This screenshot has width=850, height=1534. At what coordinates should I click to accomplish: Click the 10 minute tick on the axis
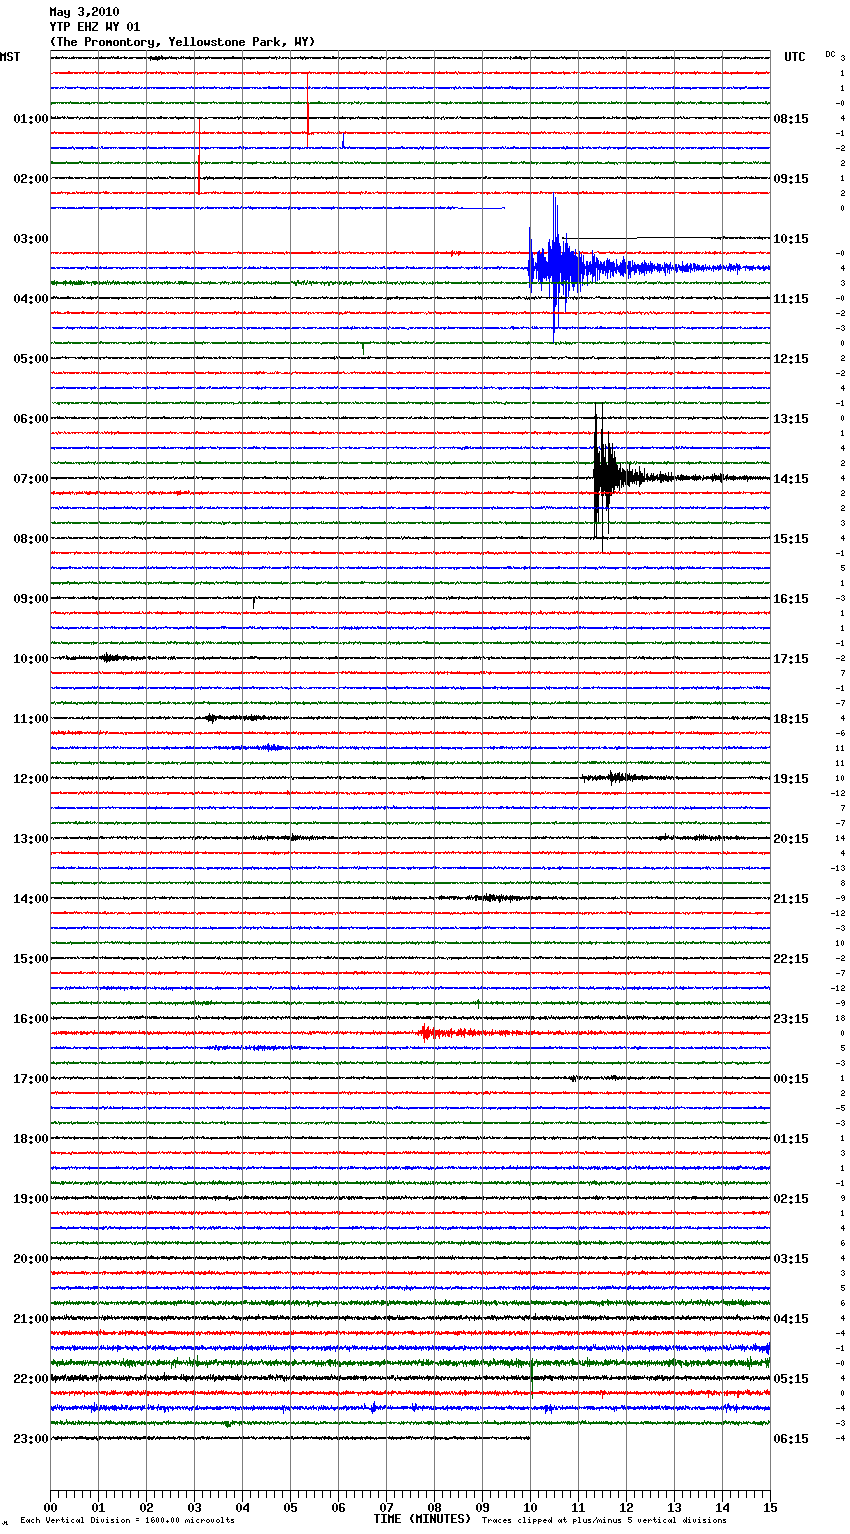pyautogui.click(x=530, y=1507)
